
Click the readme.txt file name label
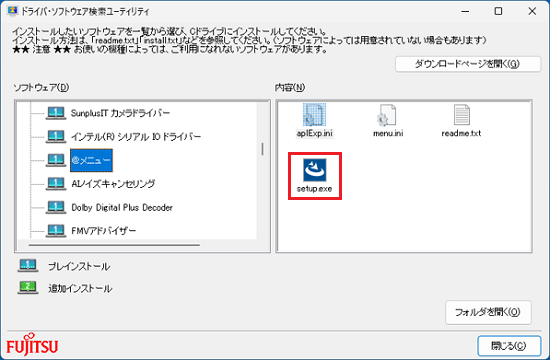(x=461, y=133)
